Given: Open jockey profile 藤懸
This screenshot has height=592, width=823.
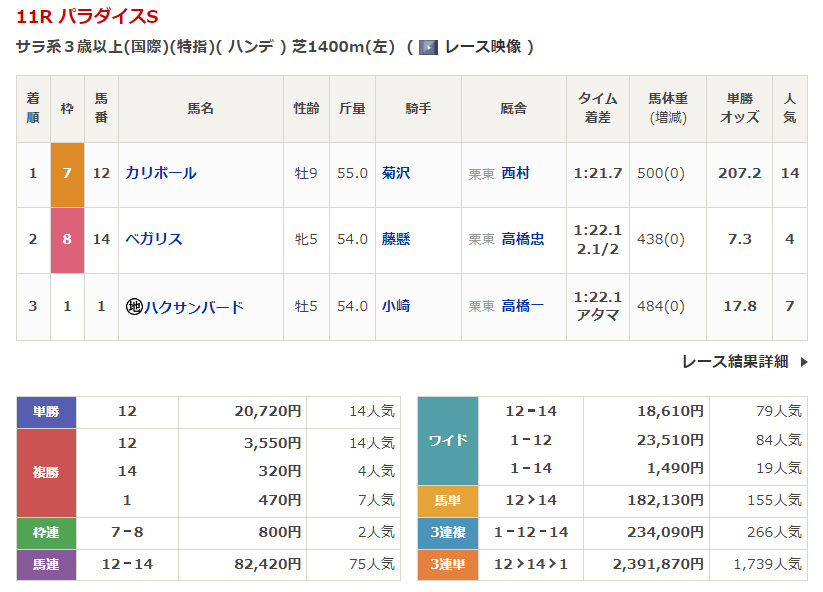Looking at the screenshot, I should click(x=396, y=239).
